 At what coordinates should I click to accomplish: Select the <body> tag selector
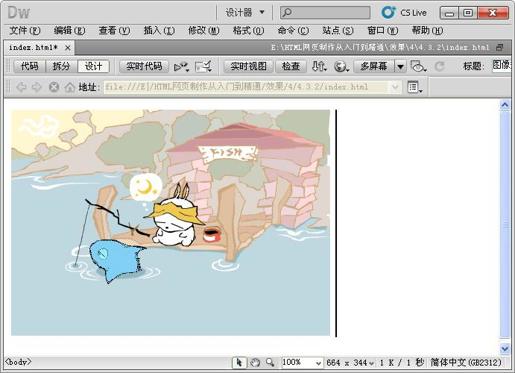18,362
